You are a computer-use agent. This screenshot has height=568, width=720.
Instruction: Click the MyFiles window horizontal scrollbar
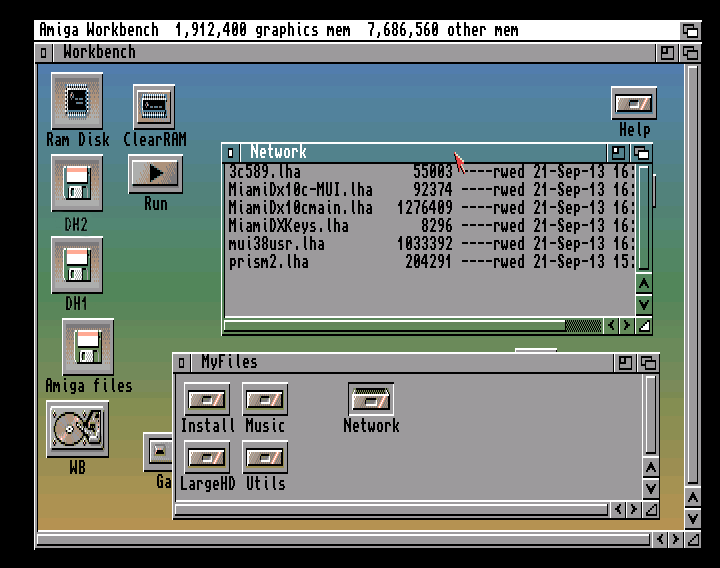pos(391,510)
